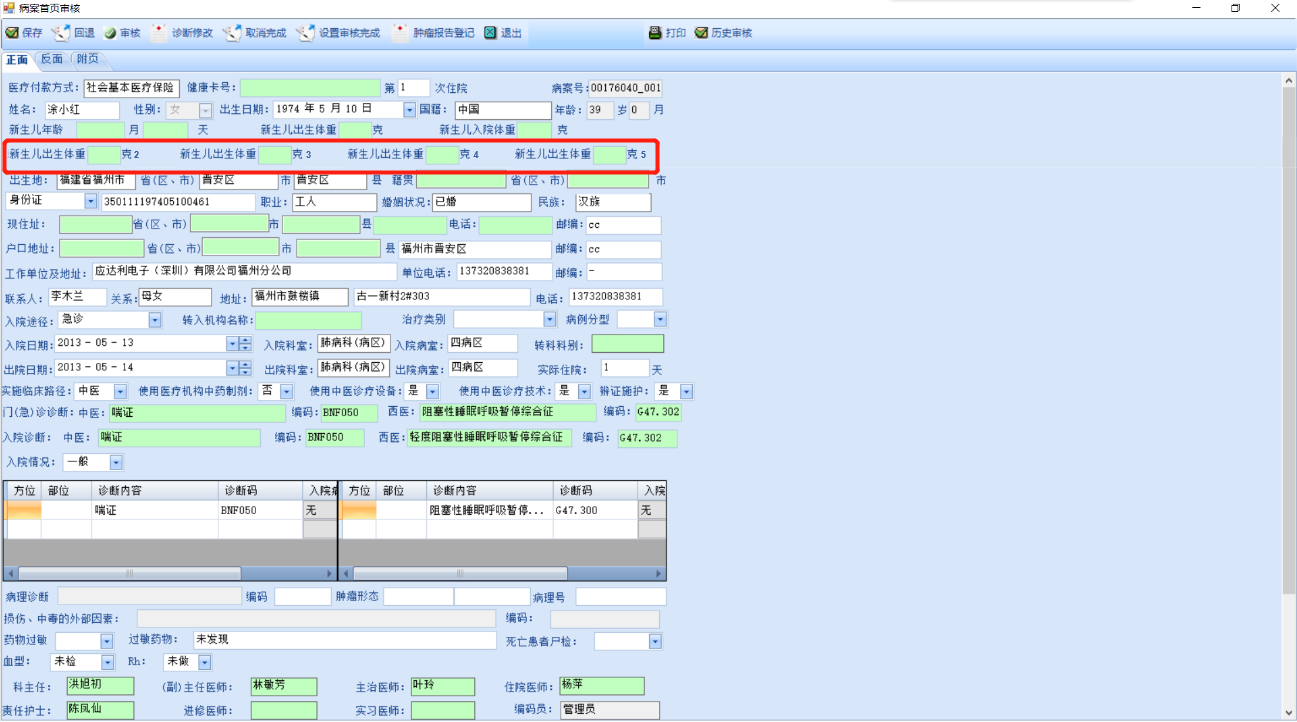
Task: Click the app icon in the title bar
Action: [9, 8]
